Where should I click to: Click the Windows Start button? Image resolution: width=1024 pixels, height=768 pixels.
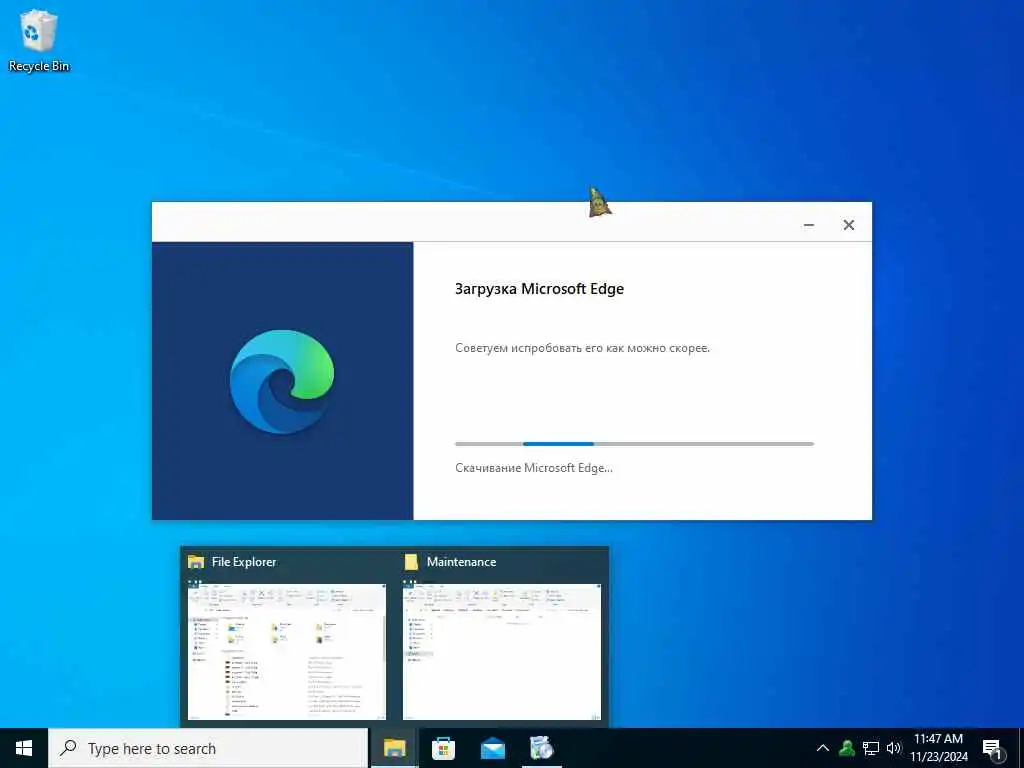coord(24,748)
